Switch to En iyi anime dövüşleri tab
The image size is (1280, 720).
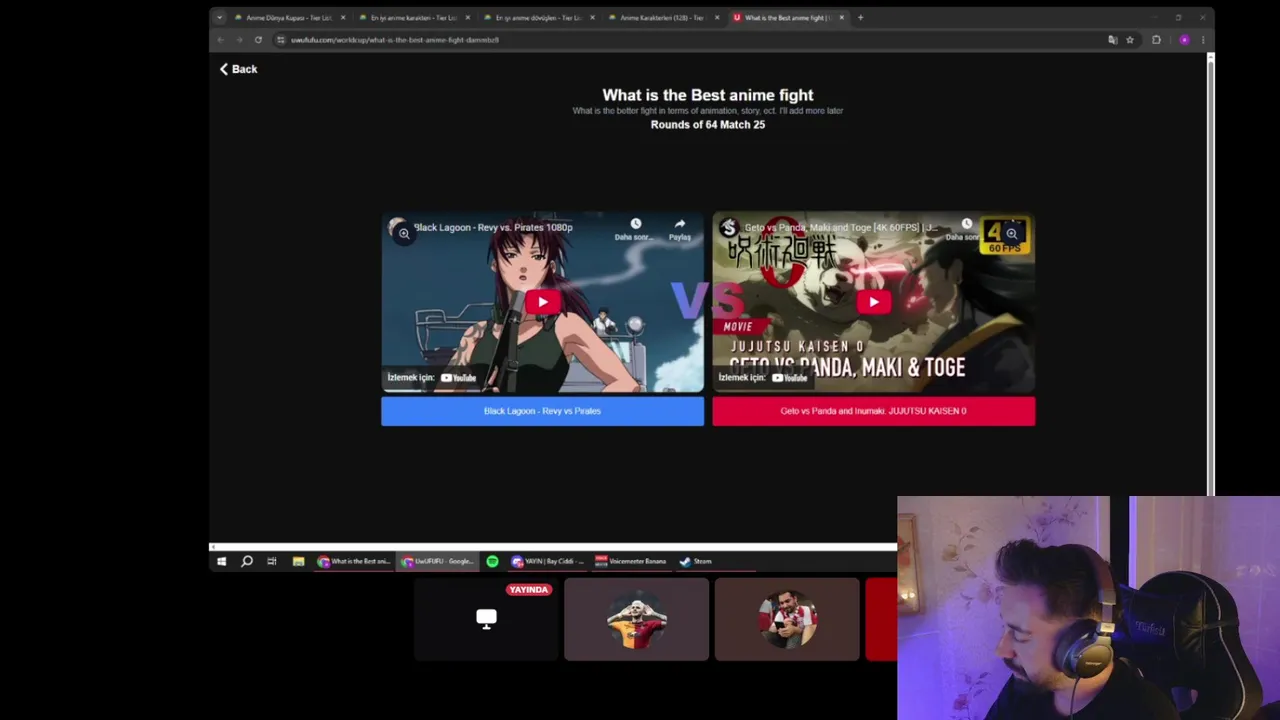pos(539,17)
